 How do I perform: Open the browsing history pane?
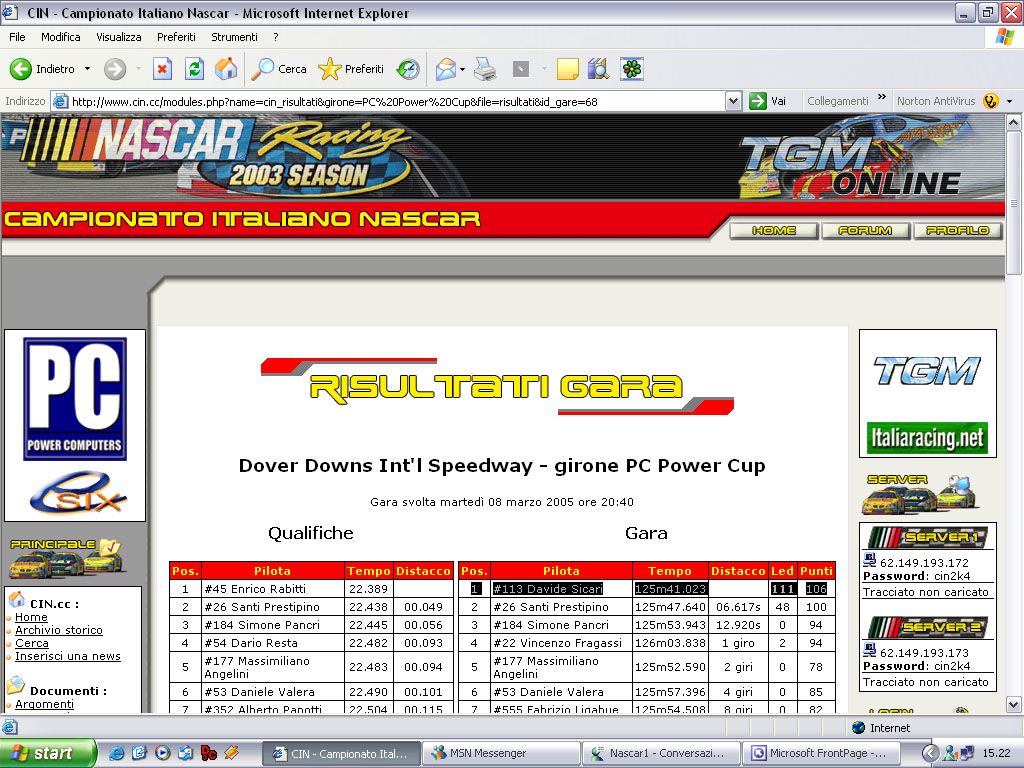(x=408, y=69)
